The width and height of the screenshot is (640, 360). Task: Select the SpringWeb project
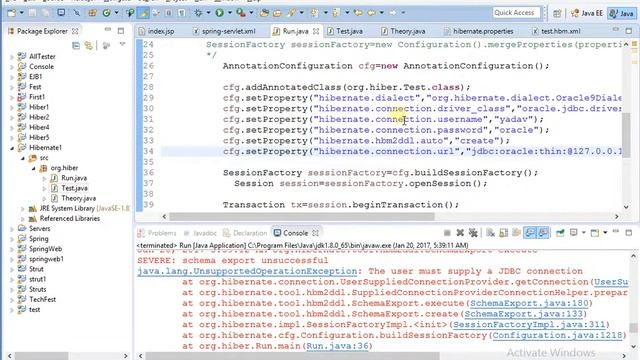(x=45, y=249)
